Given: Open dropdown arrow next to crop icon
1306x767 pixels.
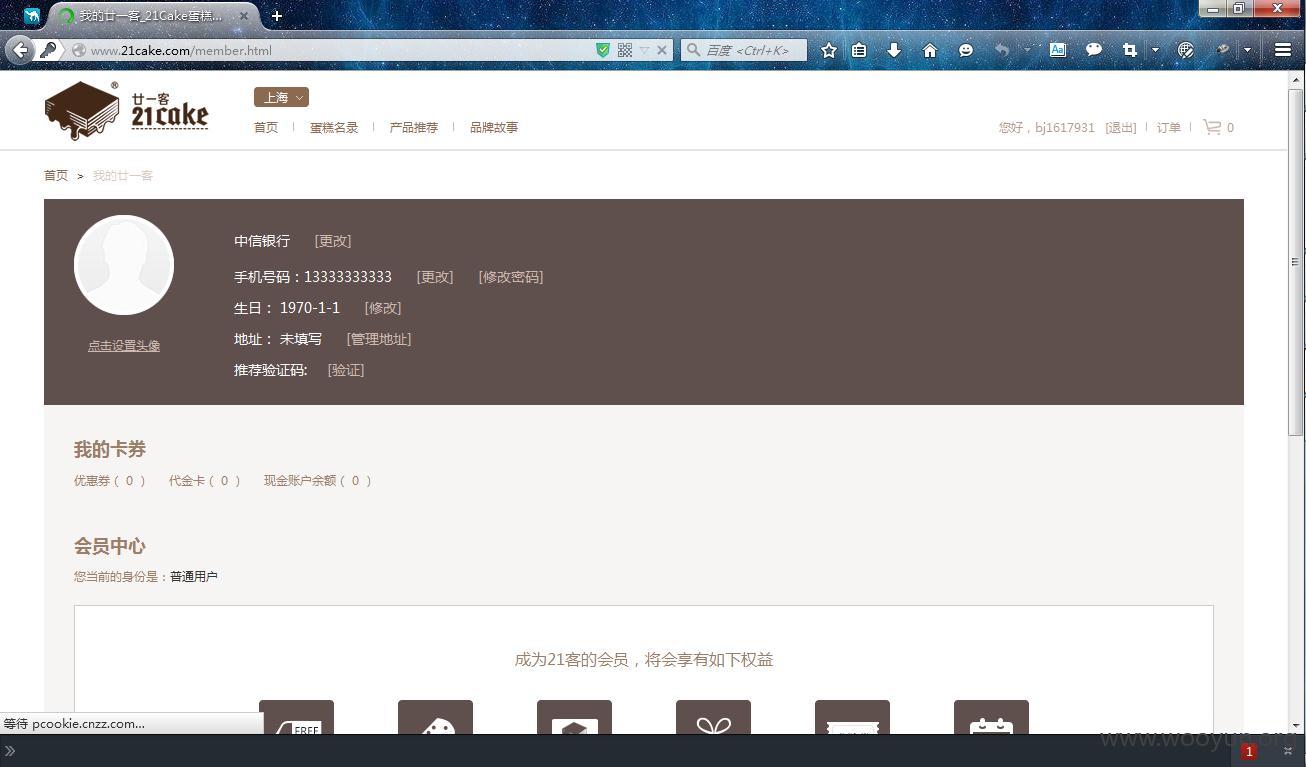Looking at the screenshot, I should click(1155, 50).
